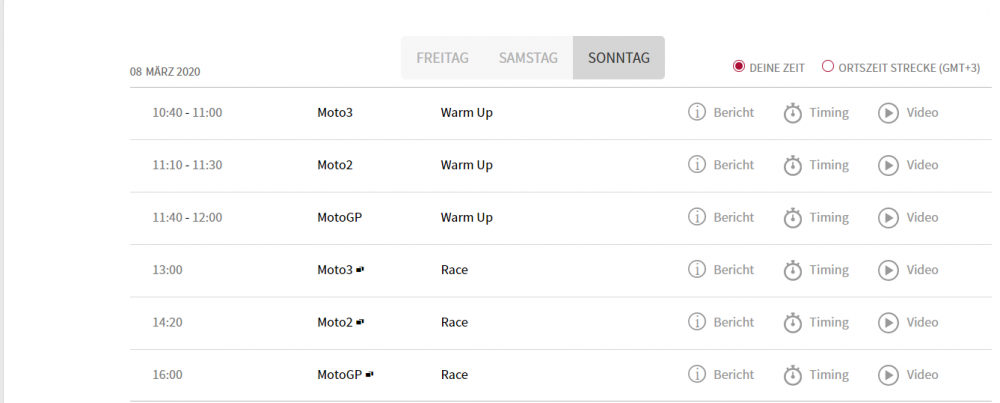Open the Bericht info icon for Moto3 Warm Up
Image resolution: width=1000 pixels, height=403 pixels.
[696, 112]
